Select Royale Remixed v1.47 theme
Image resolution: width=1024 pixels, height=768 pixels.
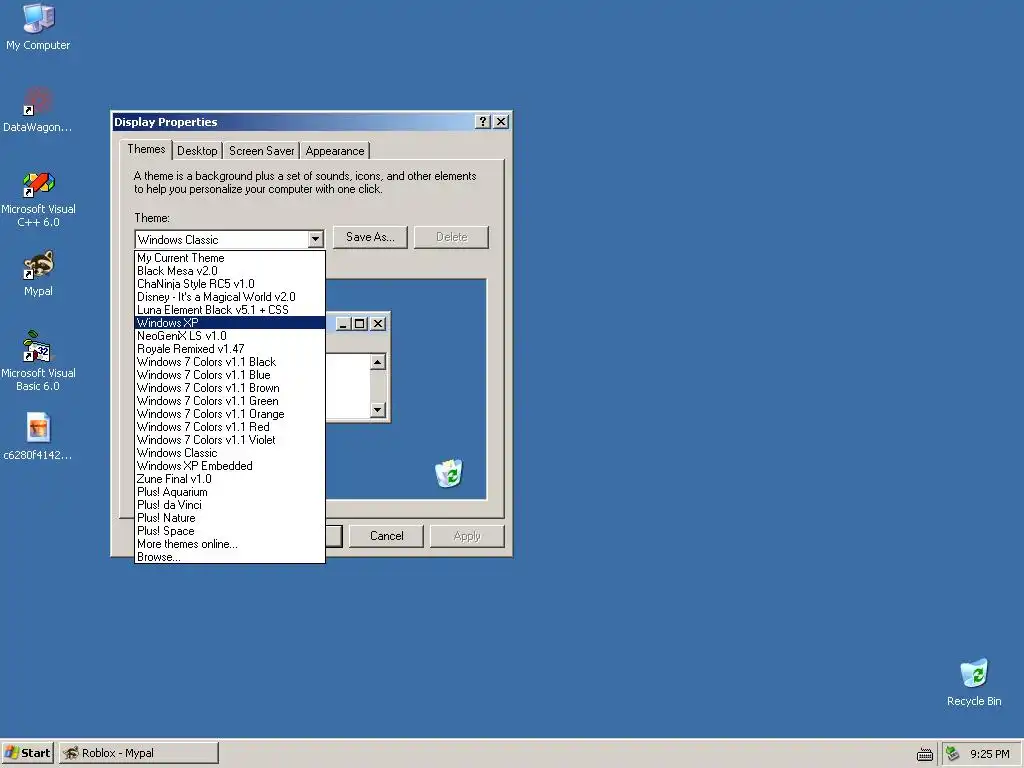tap(230, 349)
